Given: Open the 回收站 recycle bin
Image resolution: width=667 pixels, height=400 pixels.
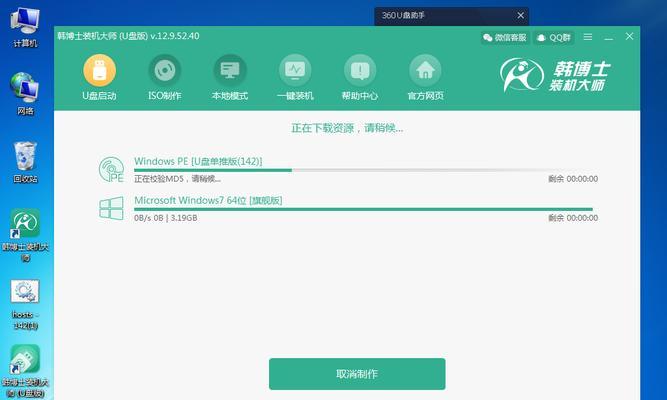Looking at the screenshot, I should pyautogui.click(x=25, y=162).
